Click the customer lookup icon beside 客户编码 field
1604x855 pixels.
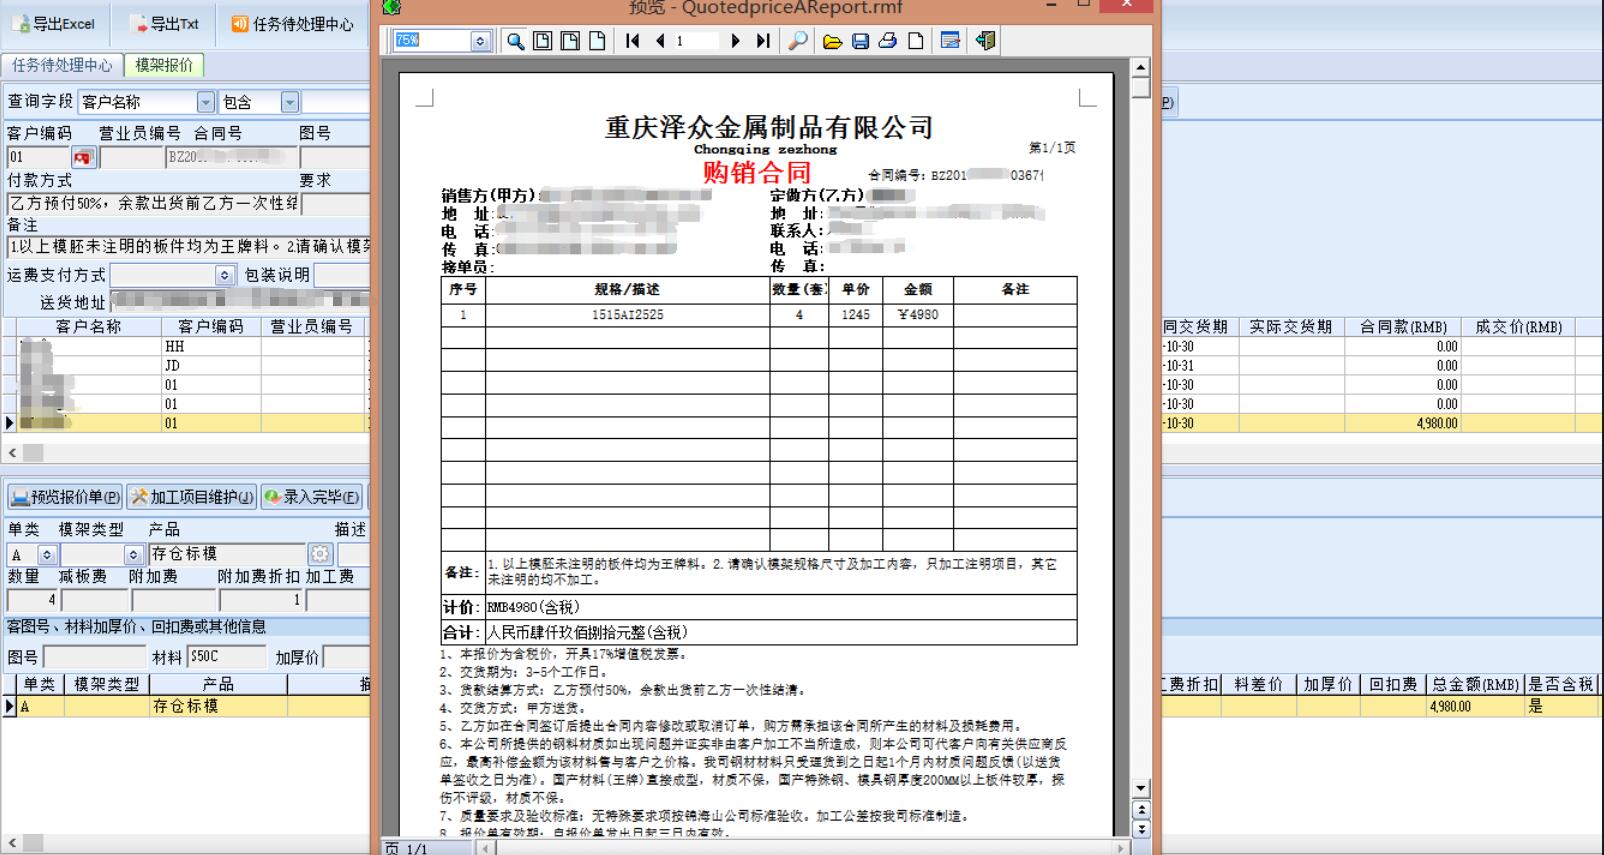83,157
